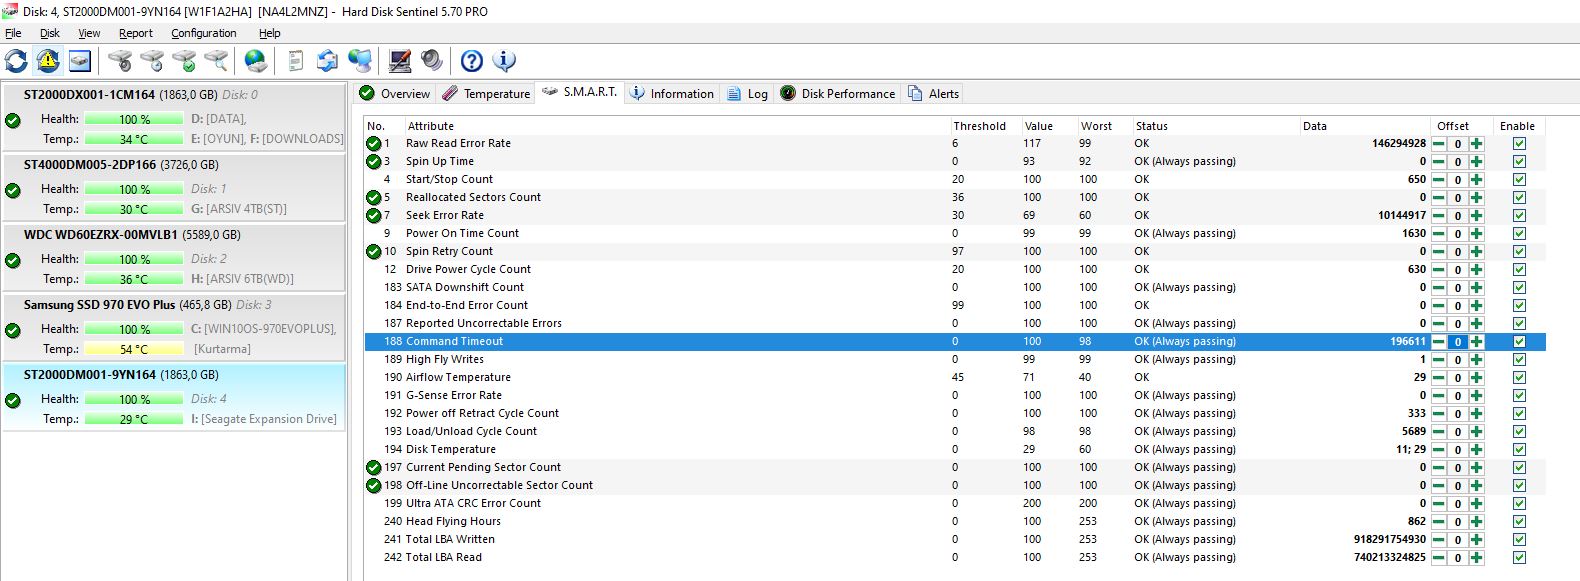Click the globe with disk toolbar icon

tap(257, 61)
